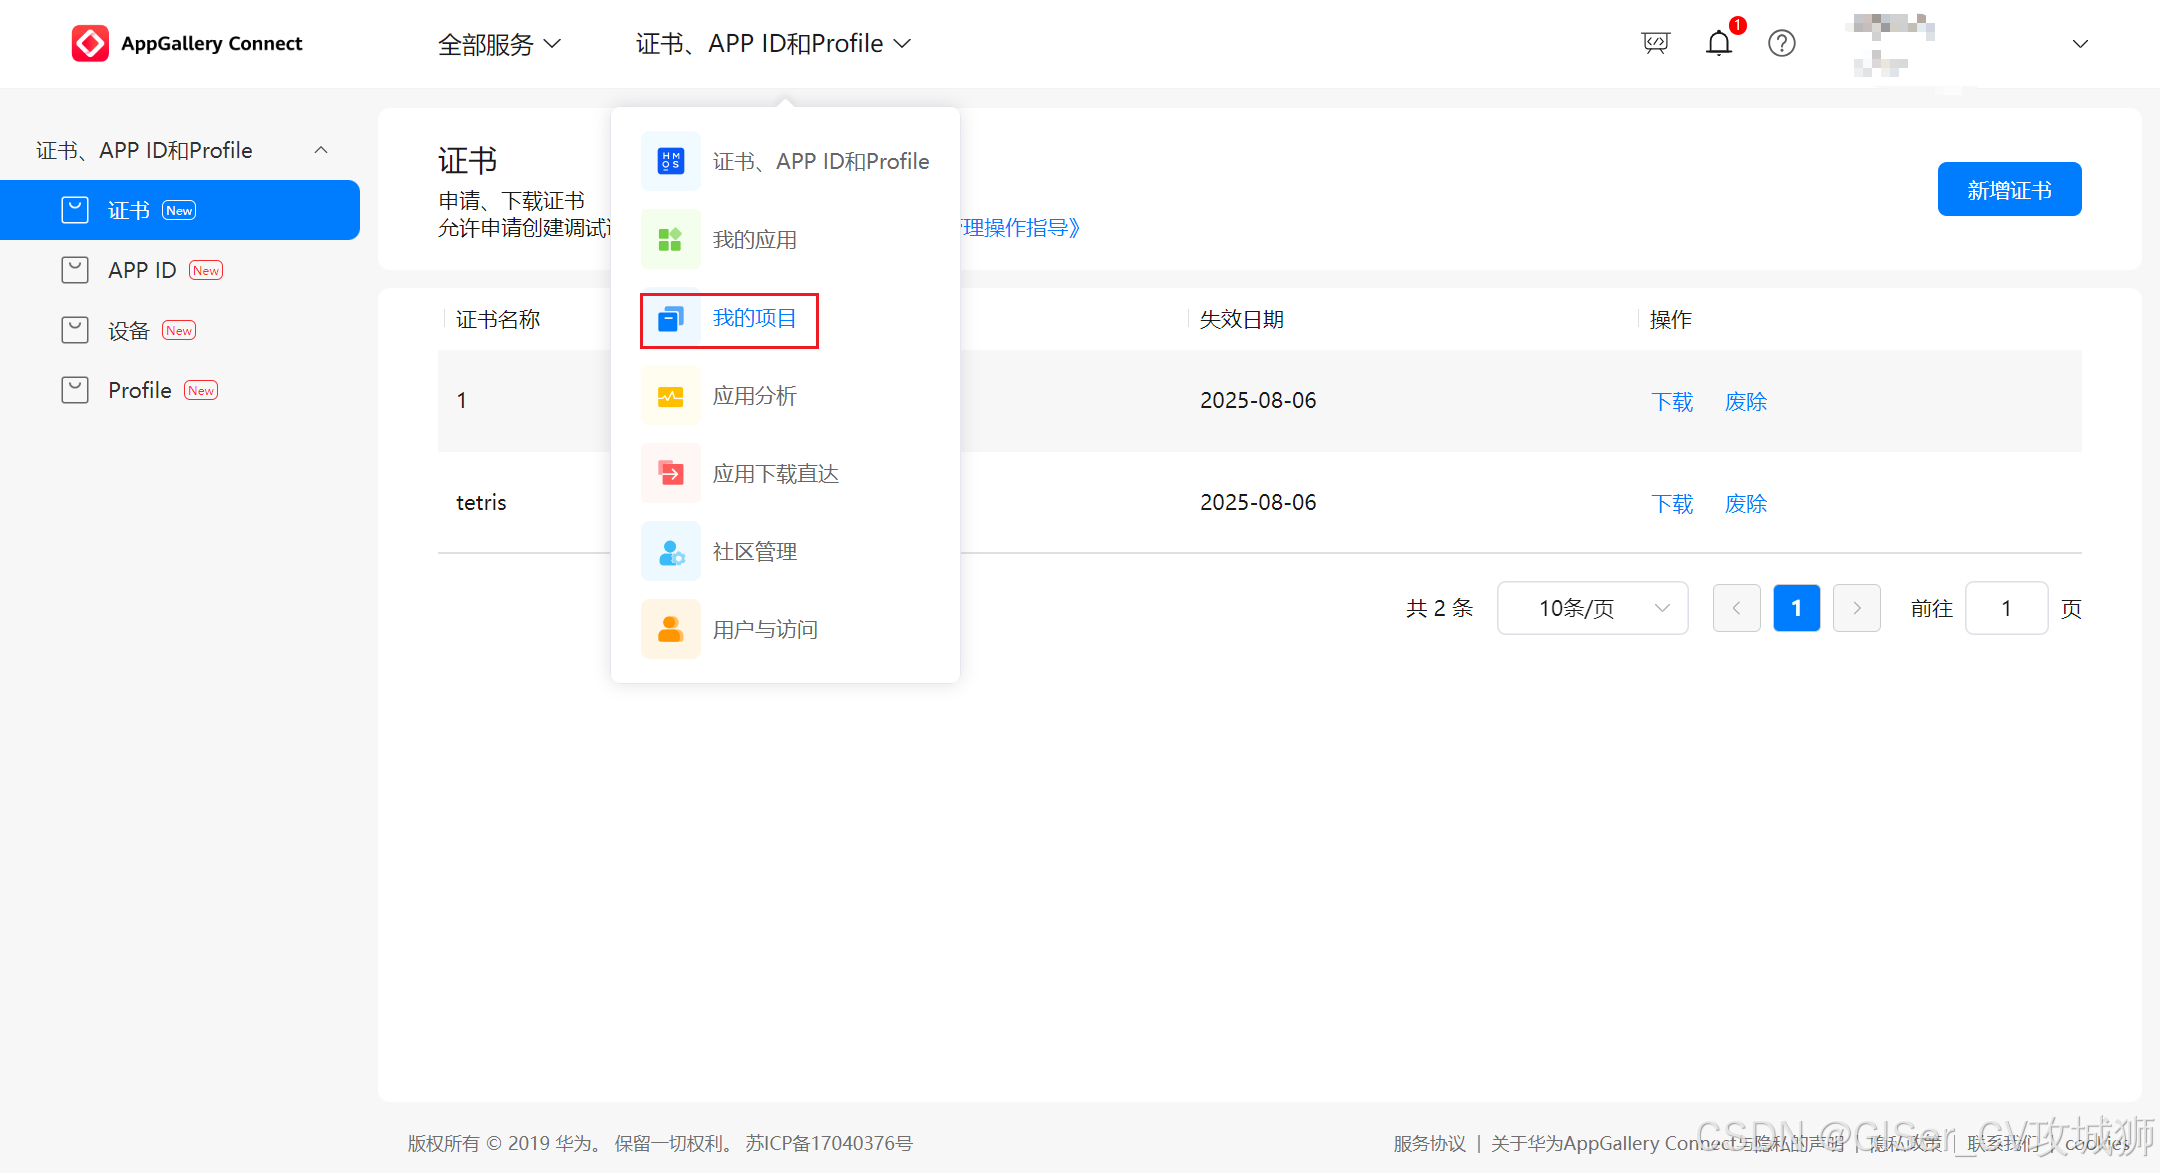
Task: Open the 服务协议 footer link
Action: (x=1430, y=1144)
